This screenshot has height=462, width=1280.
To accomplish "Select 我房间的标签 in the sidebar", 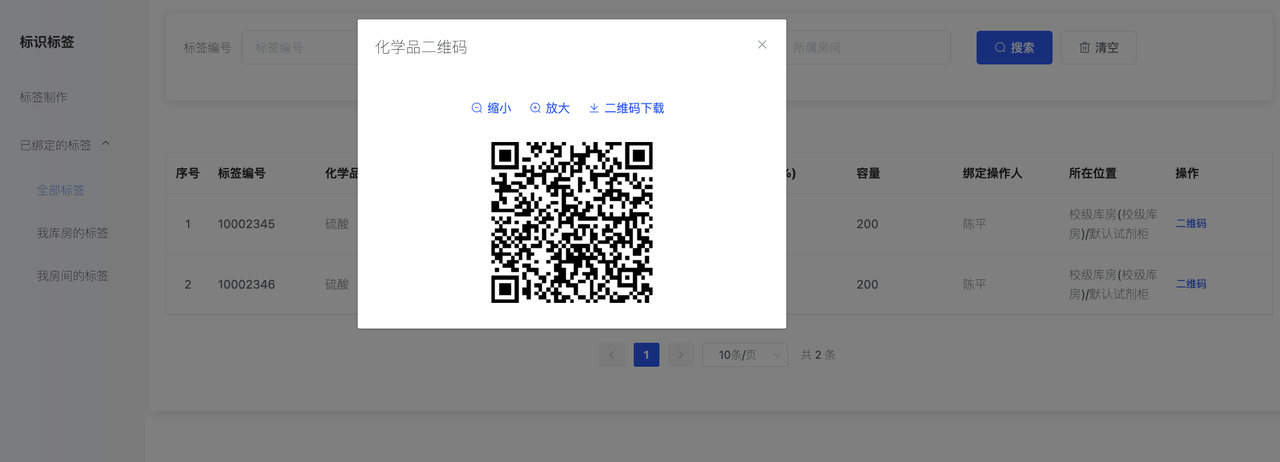I will click(x=72, y=276).
